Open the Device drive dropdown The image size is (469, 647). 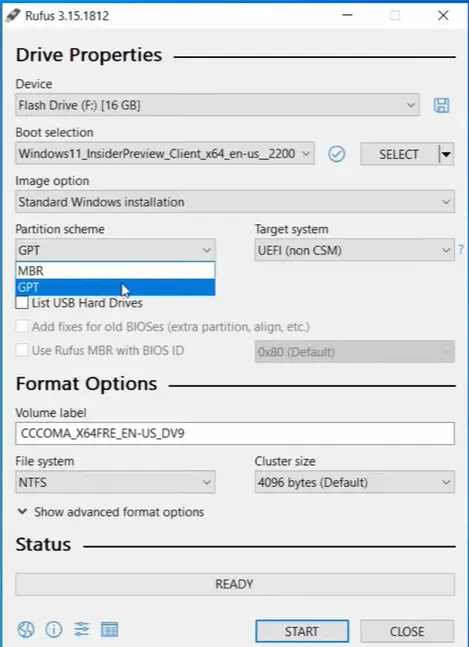[217, 105]
